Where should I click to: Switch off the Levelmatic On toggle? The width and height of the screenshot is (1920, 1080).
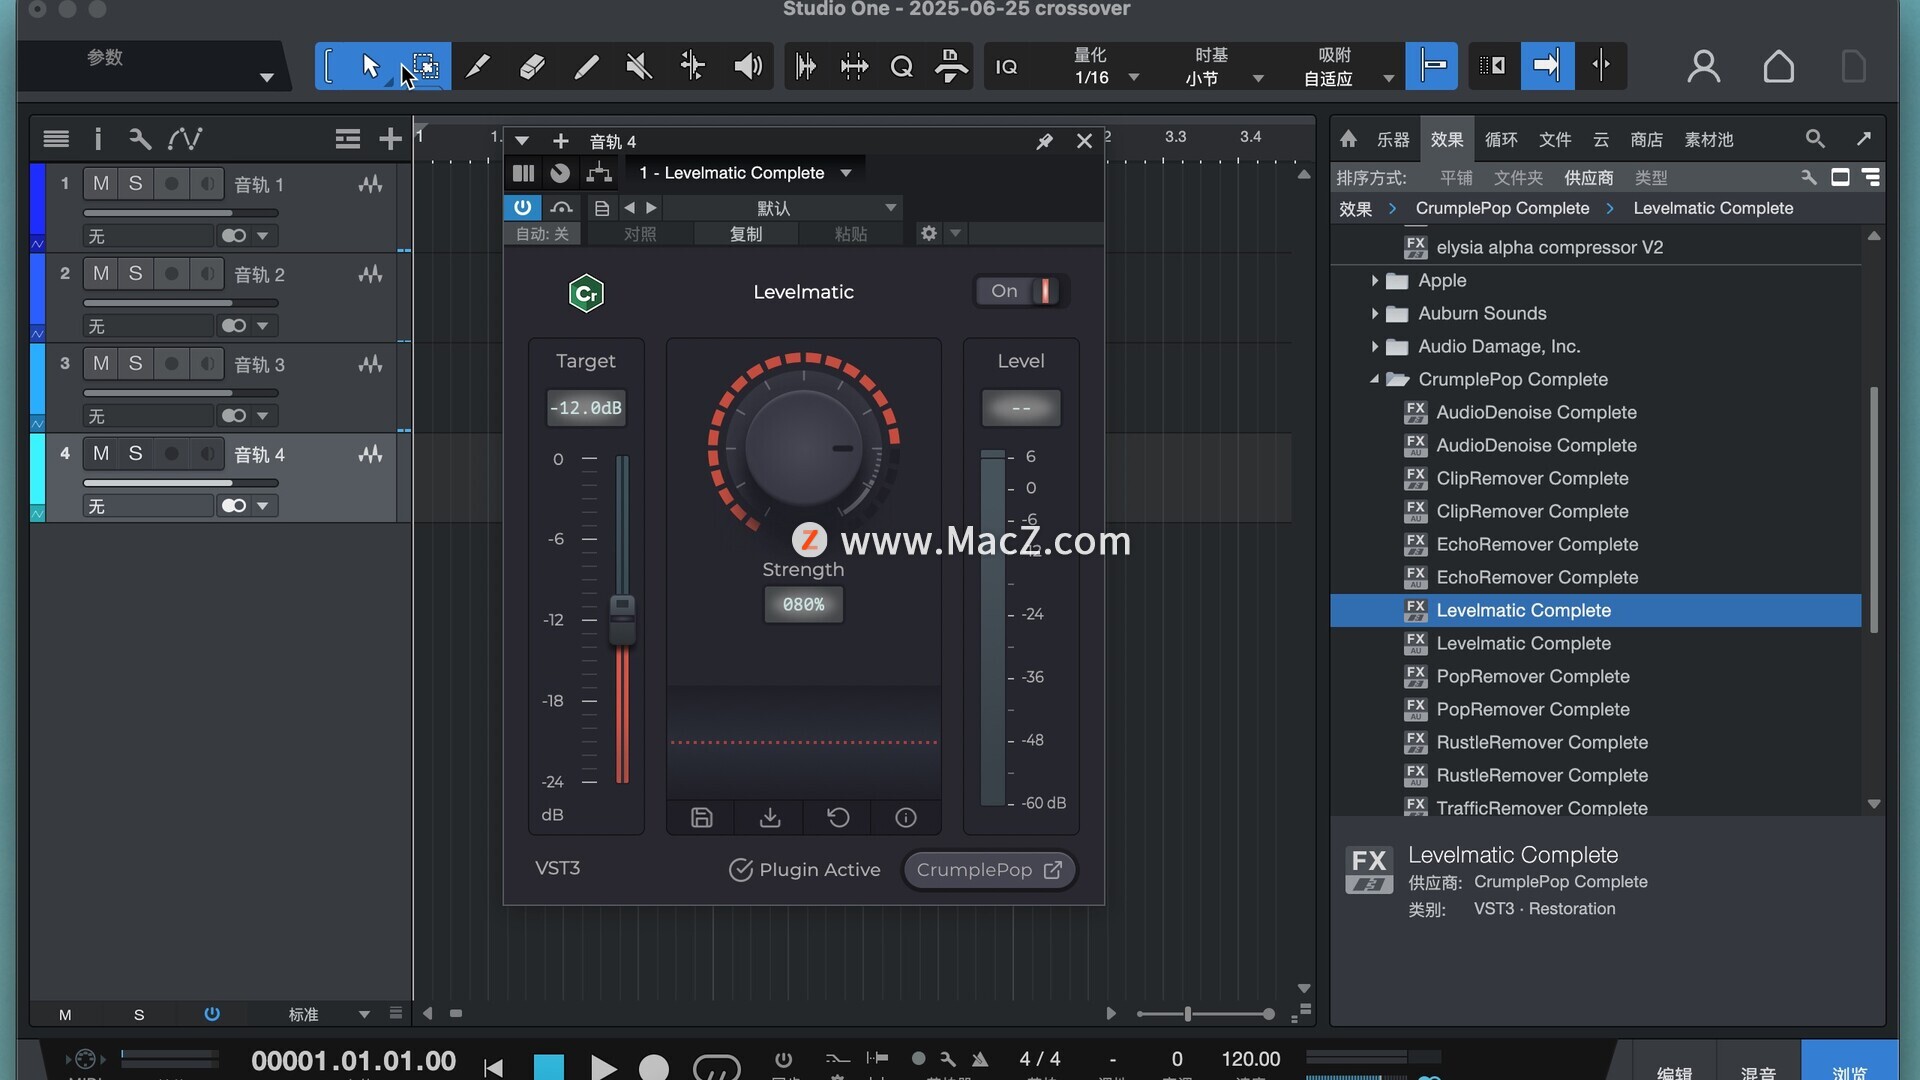[1021, 291]
